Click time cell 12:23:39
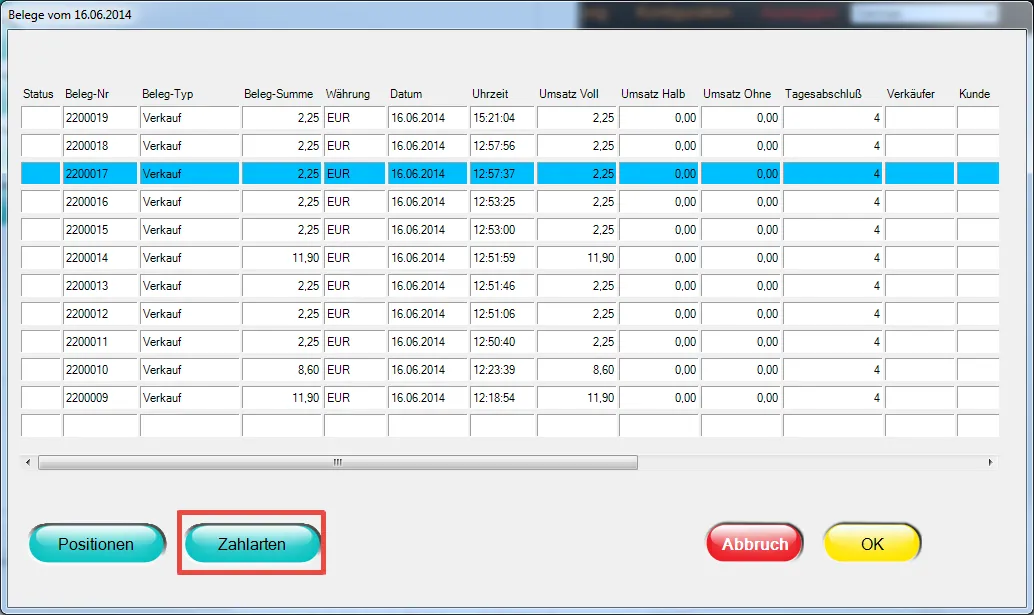The height and width of the screenshot is (615, 1034). point(502,370)
